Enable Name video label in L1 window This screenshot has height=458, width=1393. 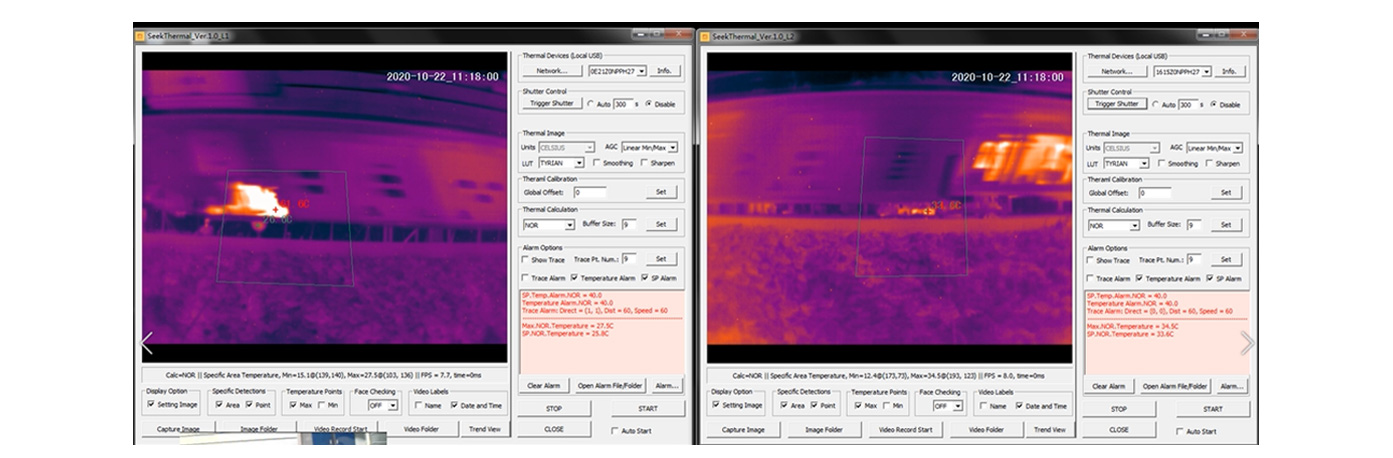418,404
